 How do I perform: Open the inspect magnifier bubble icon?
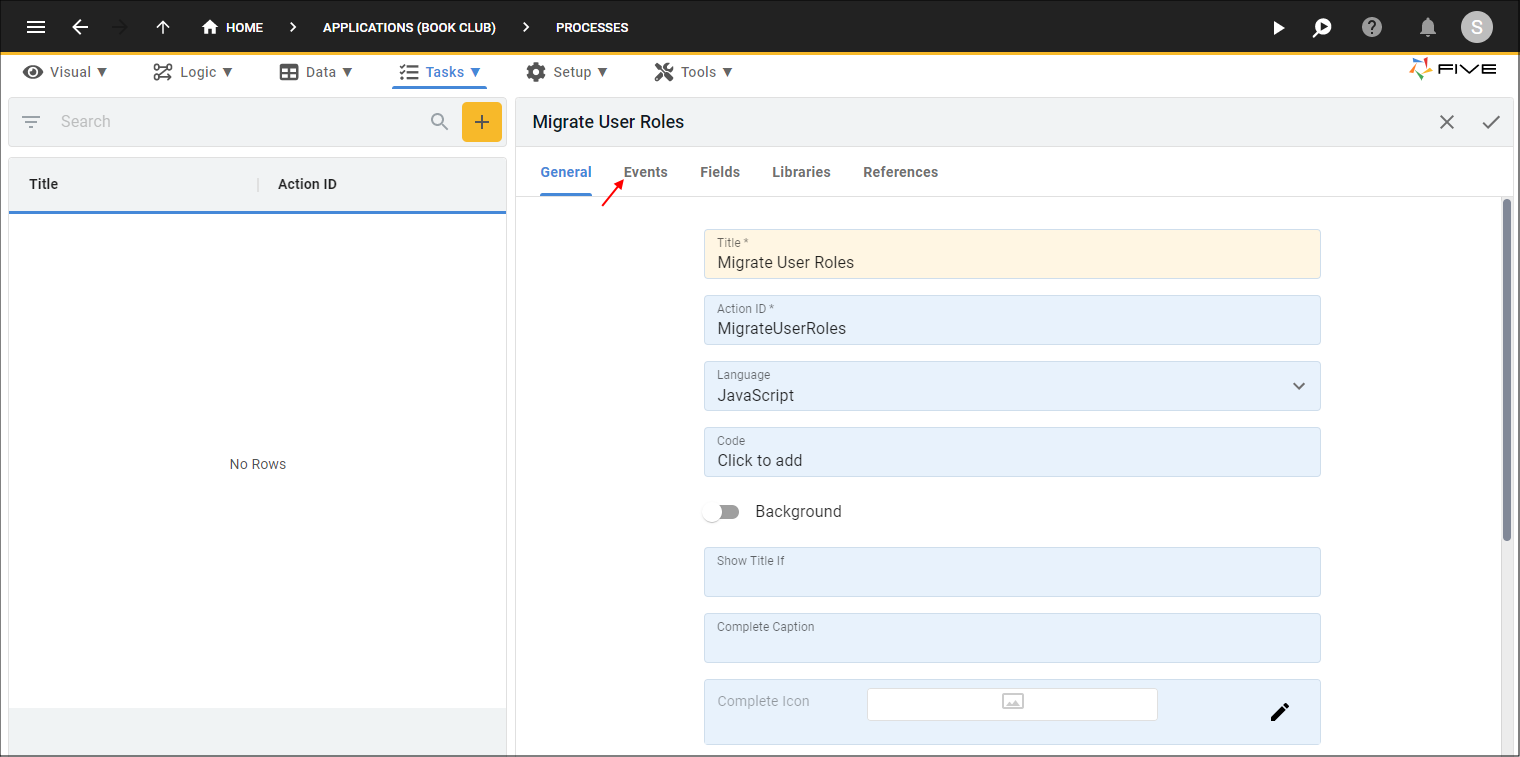(x=1322, y=27)
